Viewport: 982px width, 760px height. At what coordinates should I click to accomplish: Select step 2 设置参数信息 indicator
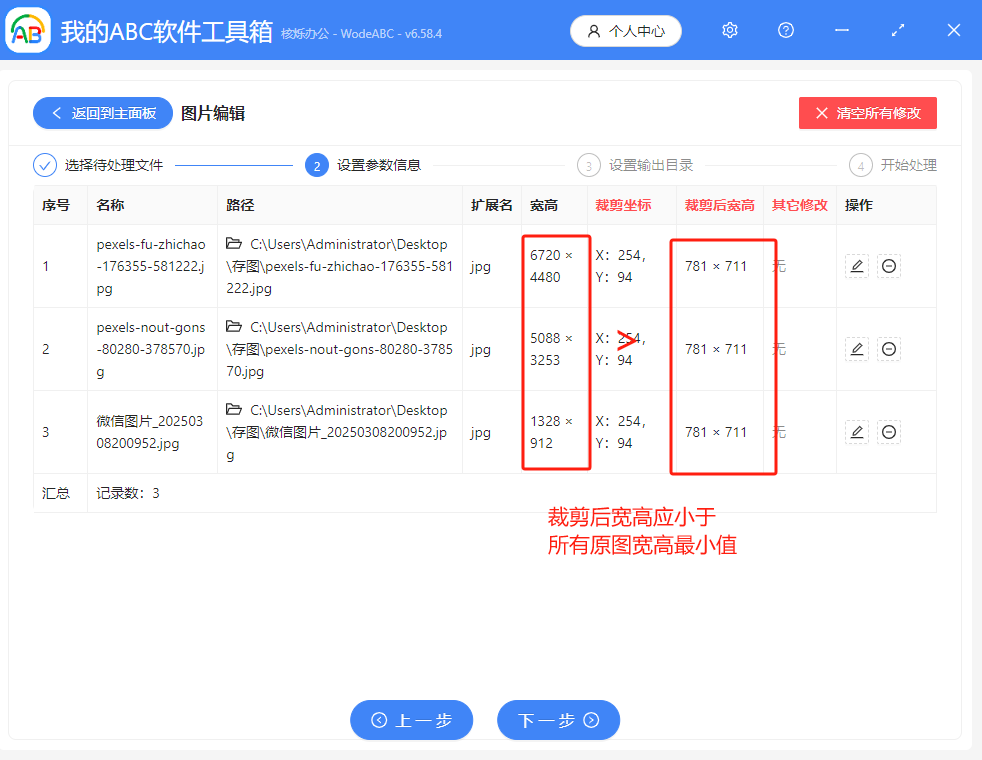click(317, 165)
